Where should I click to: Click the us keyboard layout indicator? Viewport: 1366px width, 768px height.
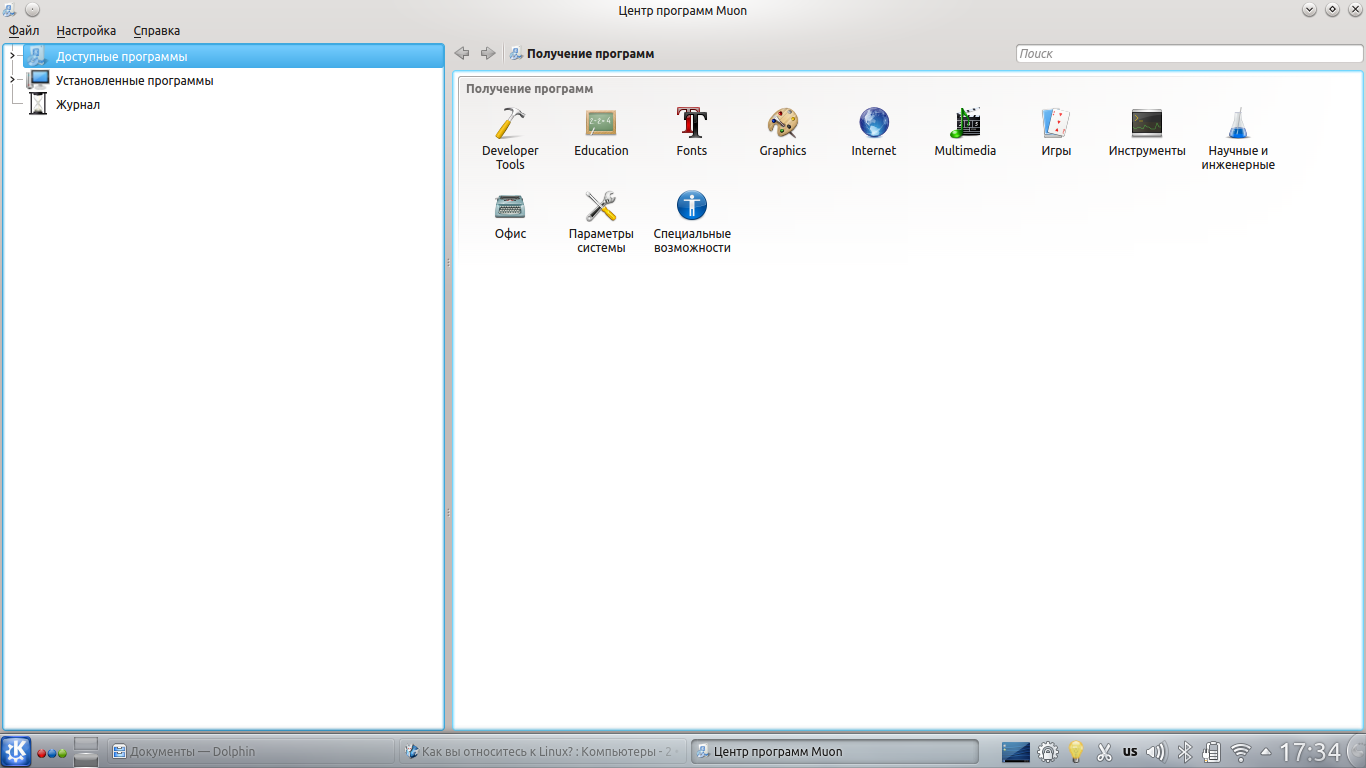coord(1130,752)
